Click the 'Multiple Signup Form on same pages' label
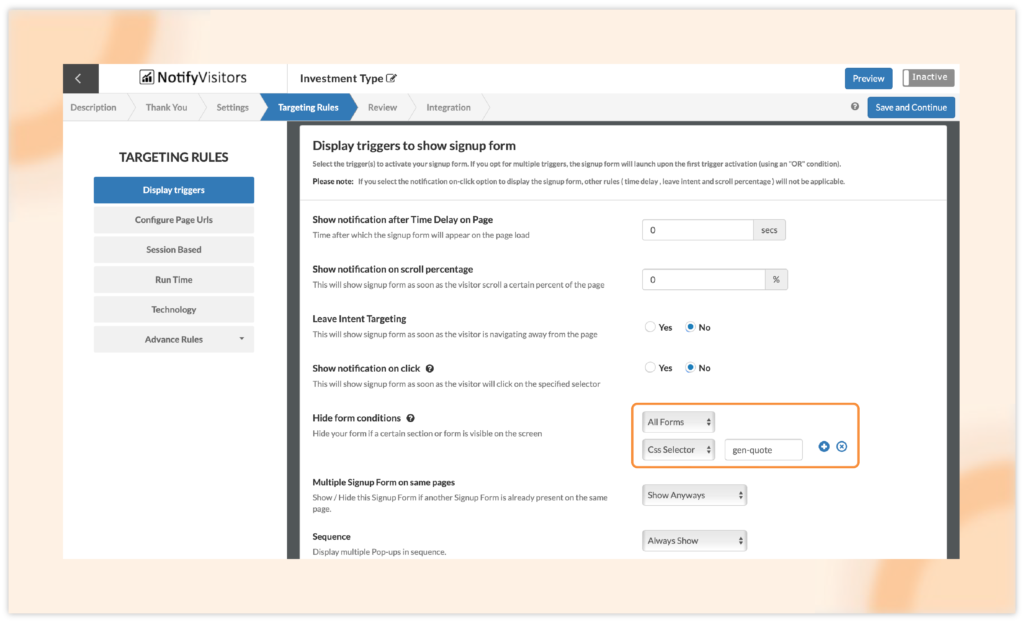This screenshot has width=1024, height=623. (x=383, y=483)
